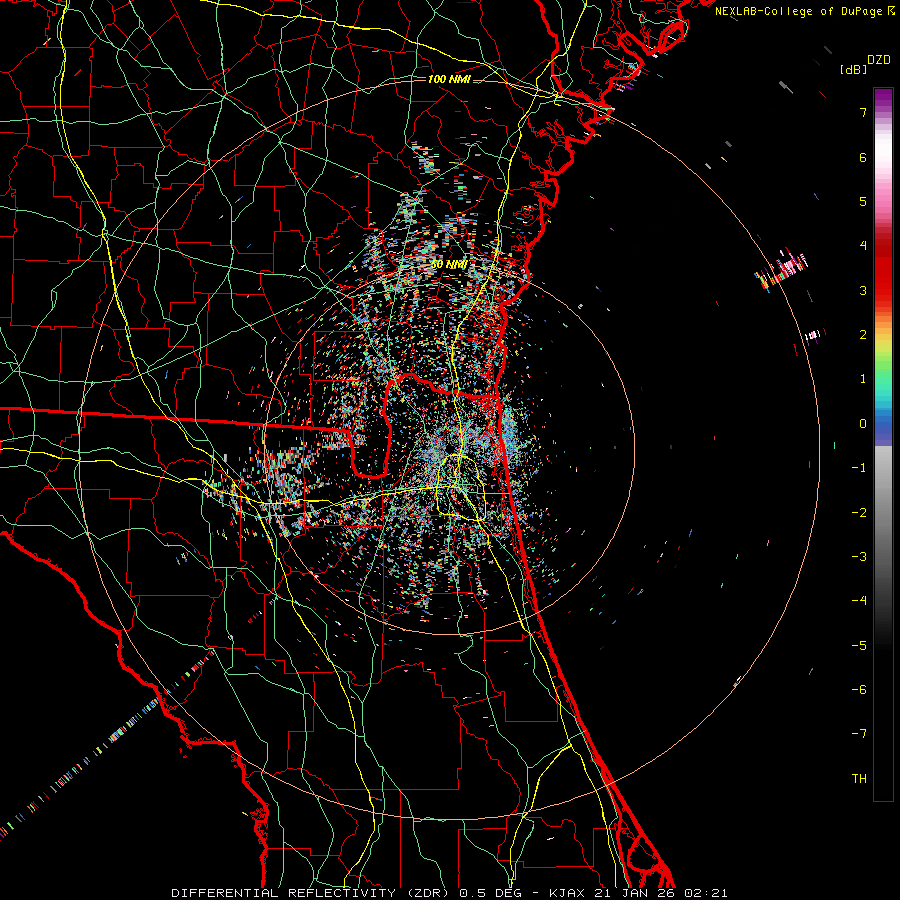Click the 2 value on the color scale

pos(863,335)
